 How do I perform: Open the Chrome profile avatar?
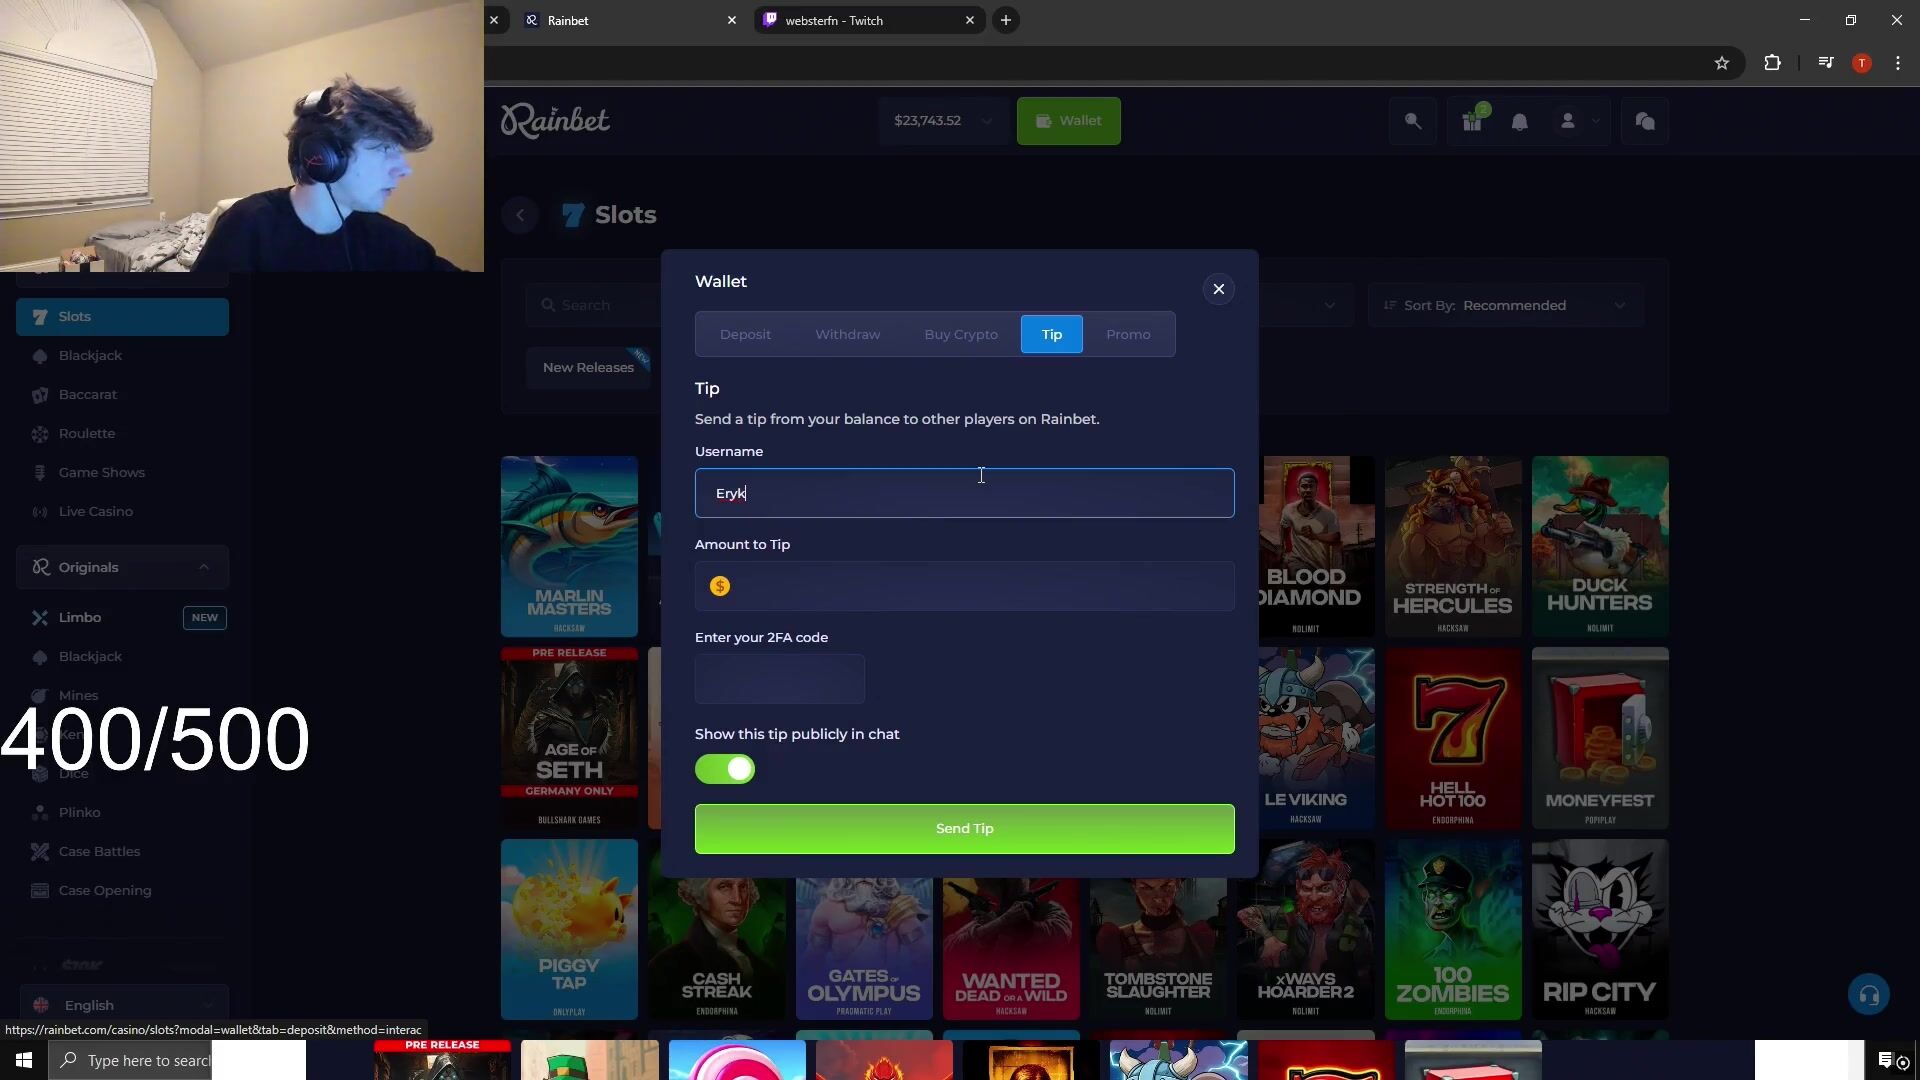(x=1862, y=63)
